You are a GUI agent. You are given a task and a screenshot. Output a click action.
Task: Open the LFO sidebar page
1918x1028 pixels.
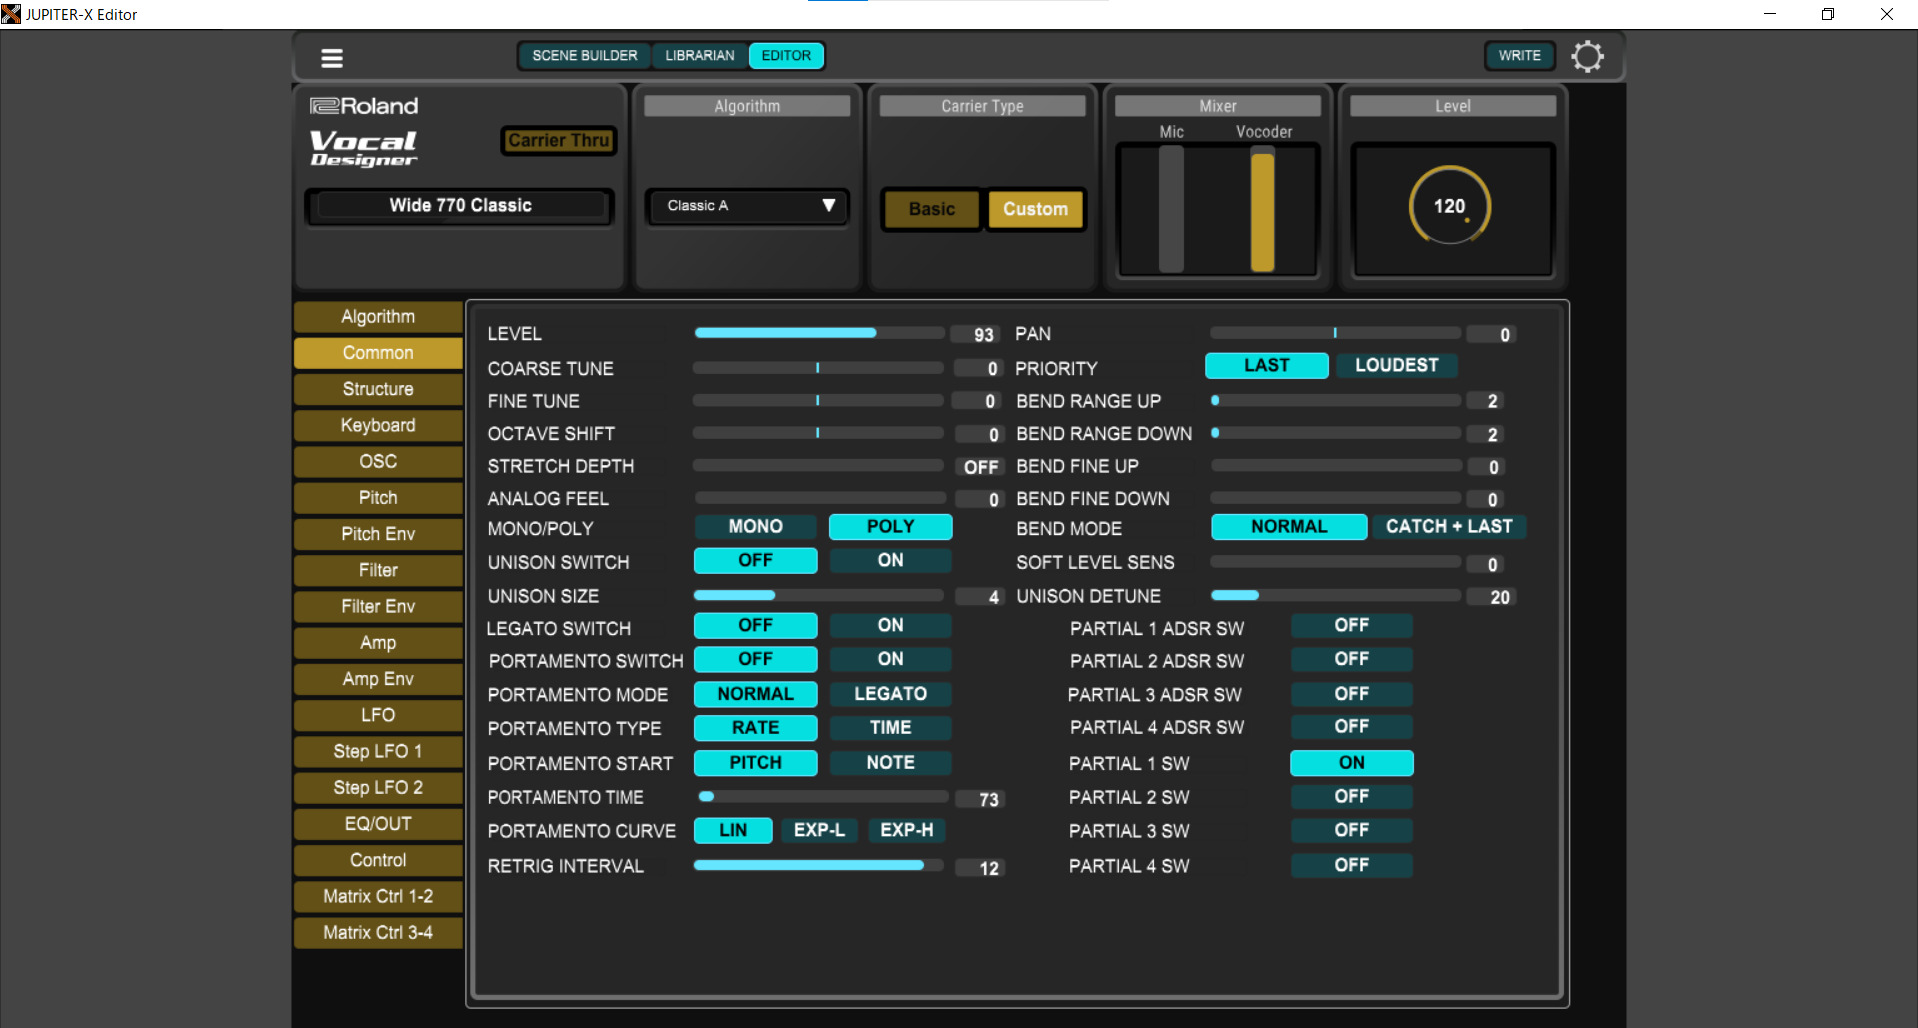378,715
